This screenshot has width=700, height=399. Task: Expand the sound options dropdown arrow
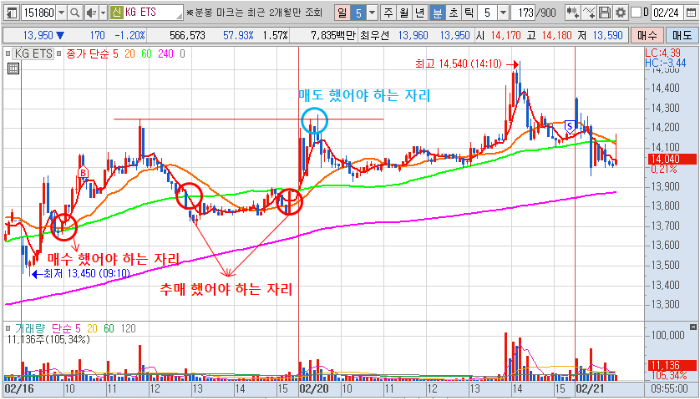pos(103,12)
